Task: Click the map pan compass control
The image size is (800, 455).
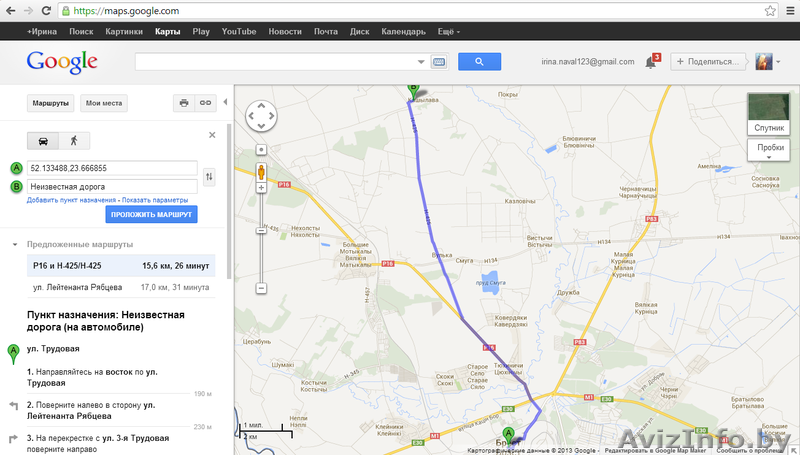Action: 261,116
